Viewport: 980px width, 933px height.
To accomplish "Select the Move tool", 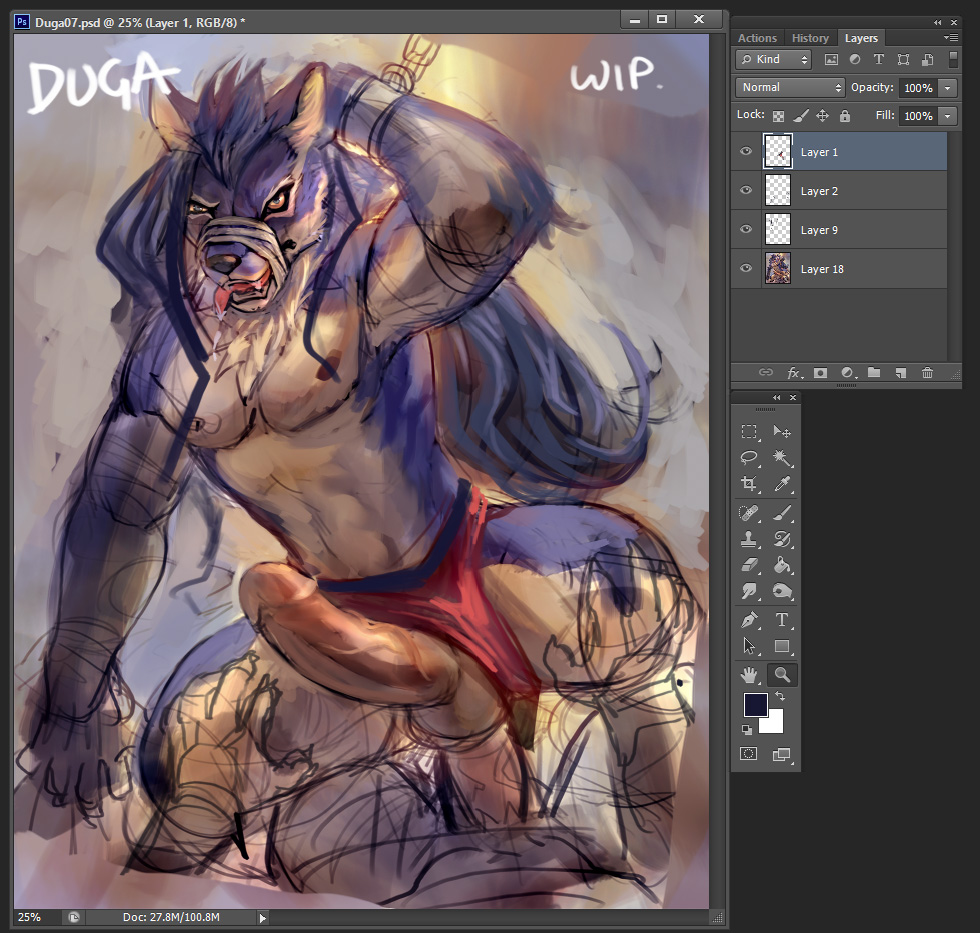I will [x=782, y=432].
